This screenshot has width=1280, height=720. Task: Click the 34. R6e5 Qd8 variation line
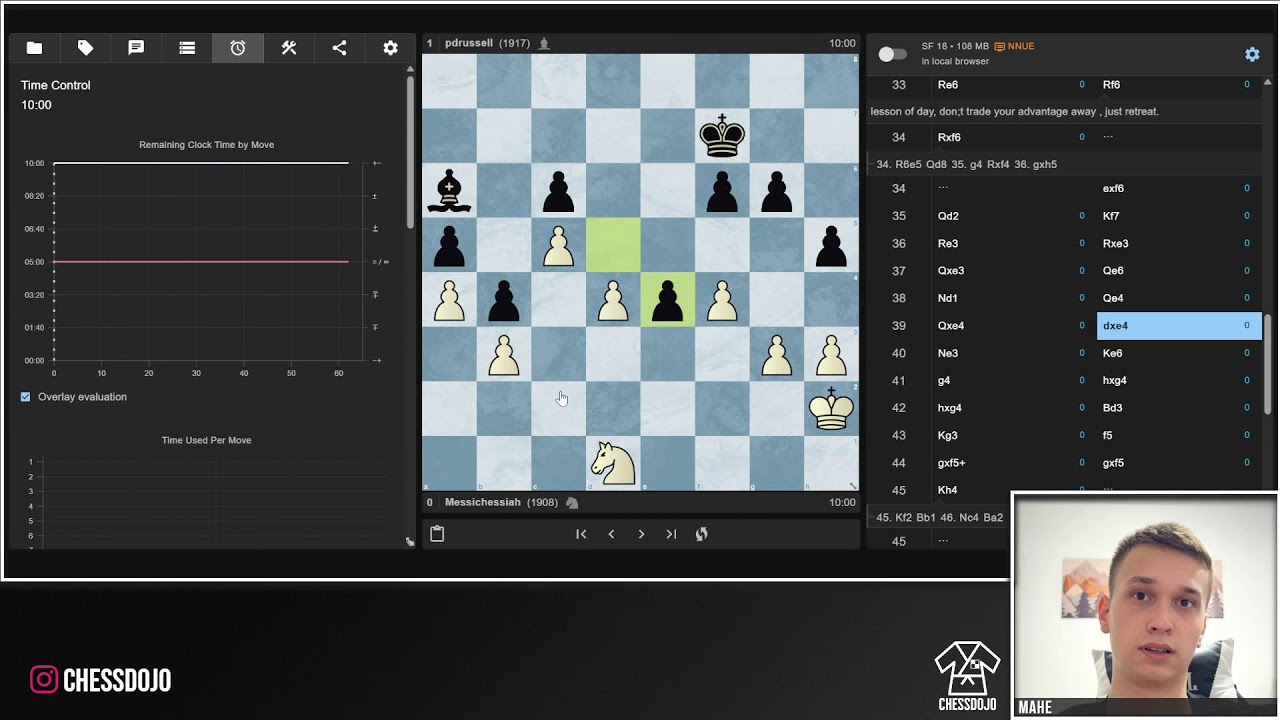coord(966,164)
